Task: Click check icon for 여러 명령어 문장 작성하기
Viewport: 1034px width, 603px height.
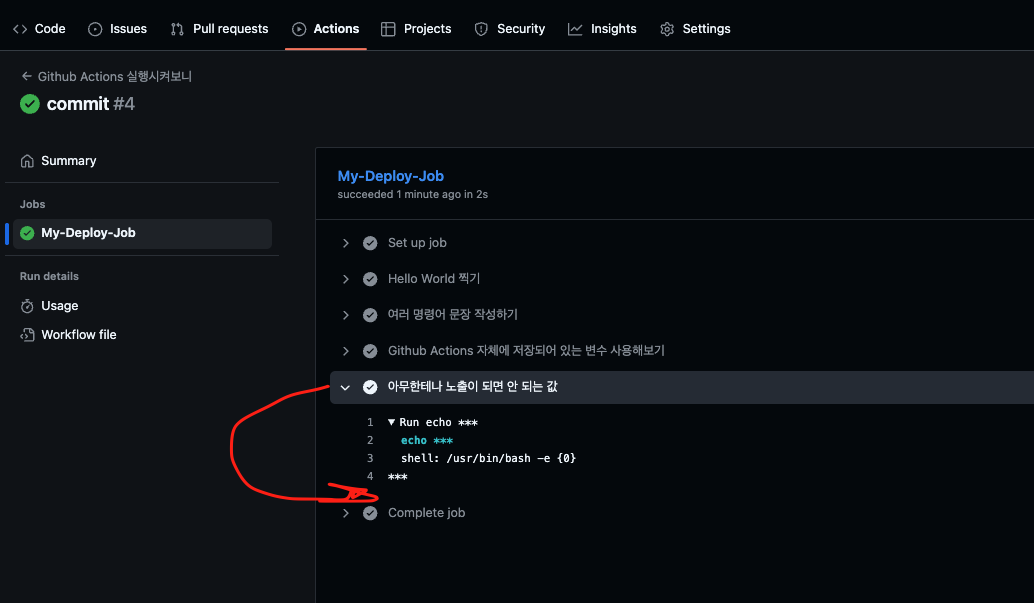Action: (x=370, y=315)
